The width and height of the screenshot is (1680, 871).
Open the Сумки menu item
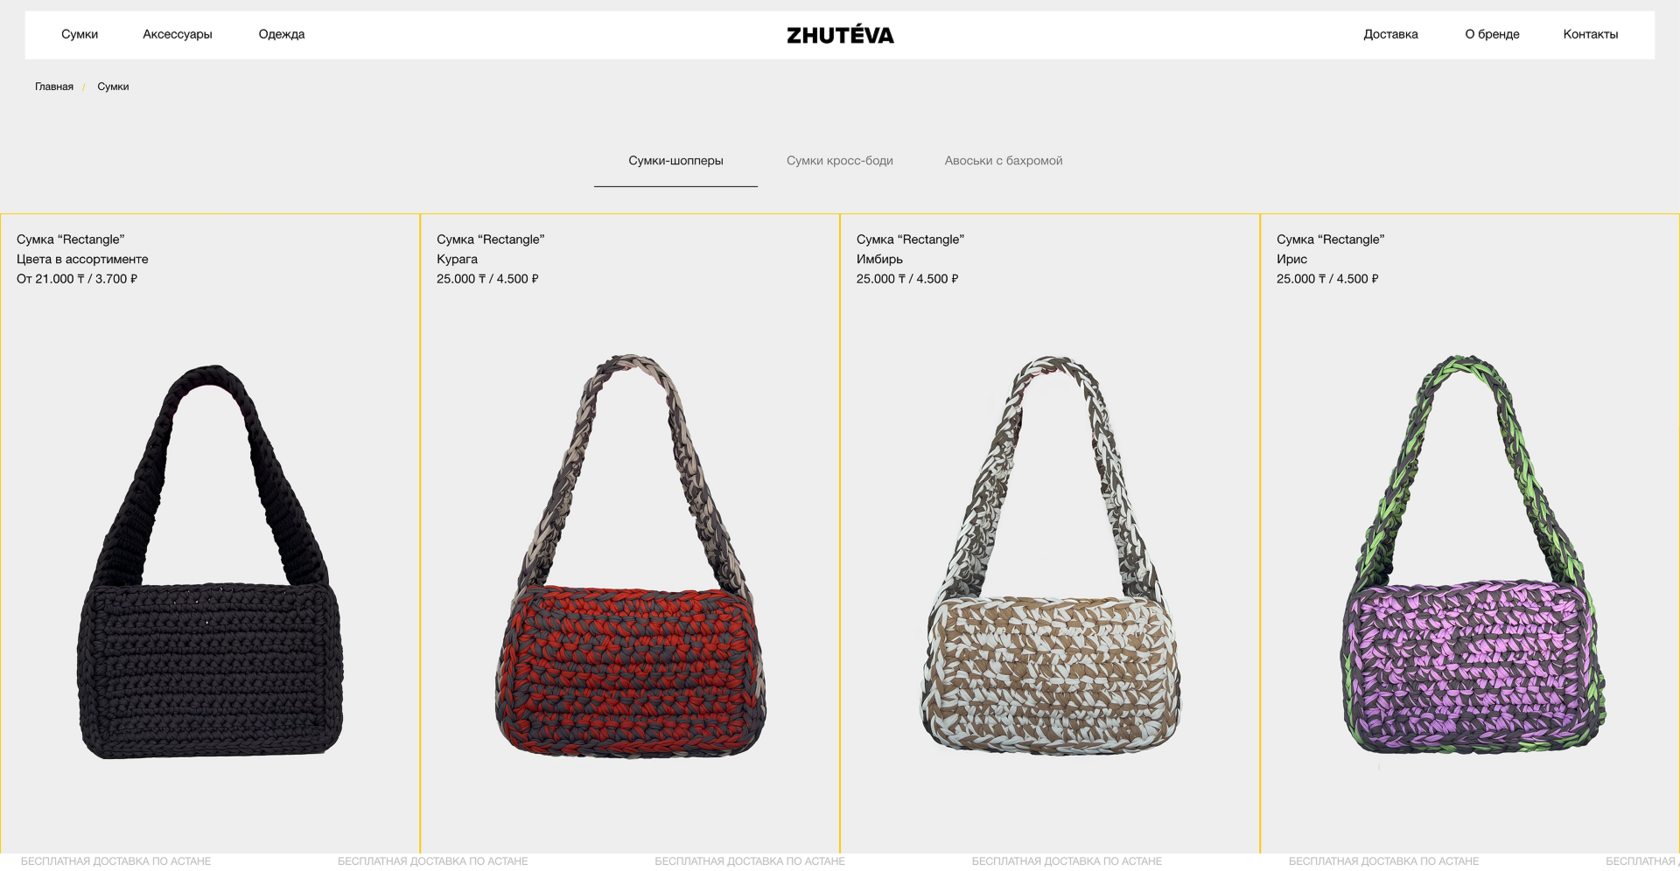click(79, 34)
